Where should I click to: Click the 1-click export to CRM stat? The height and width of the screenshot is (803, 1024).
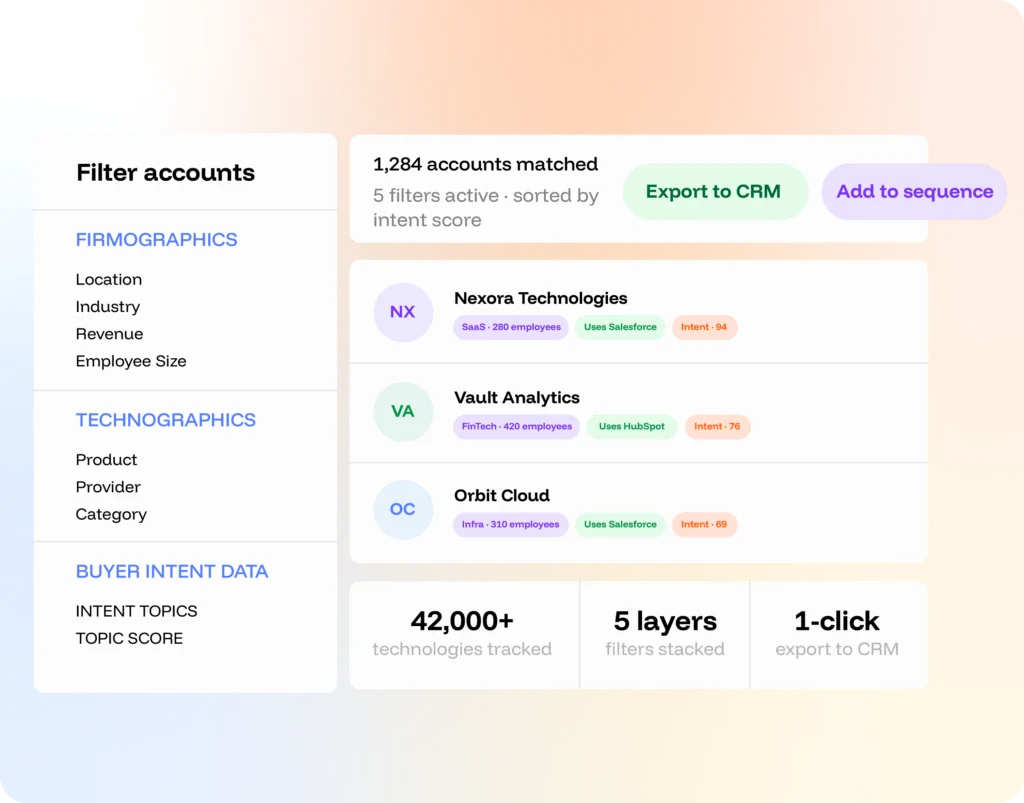point(837,634)
